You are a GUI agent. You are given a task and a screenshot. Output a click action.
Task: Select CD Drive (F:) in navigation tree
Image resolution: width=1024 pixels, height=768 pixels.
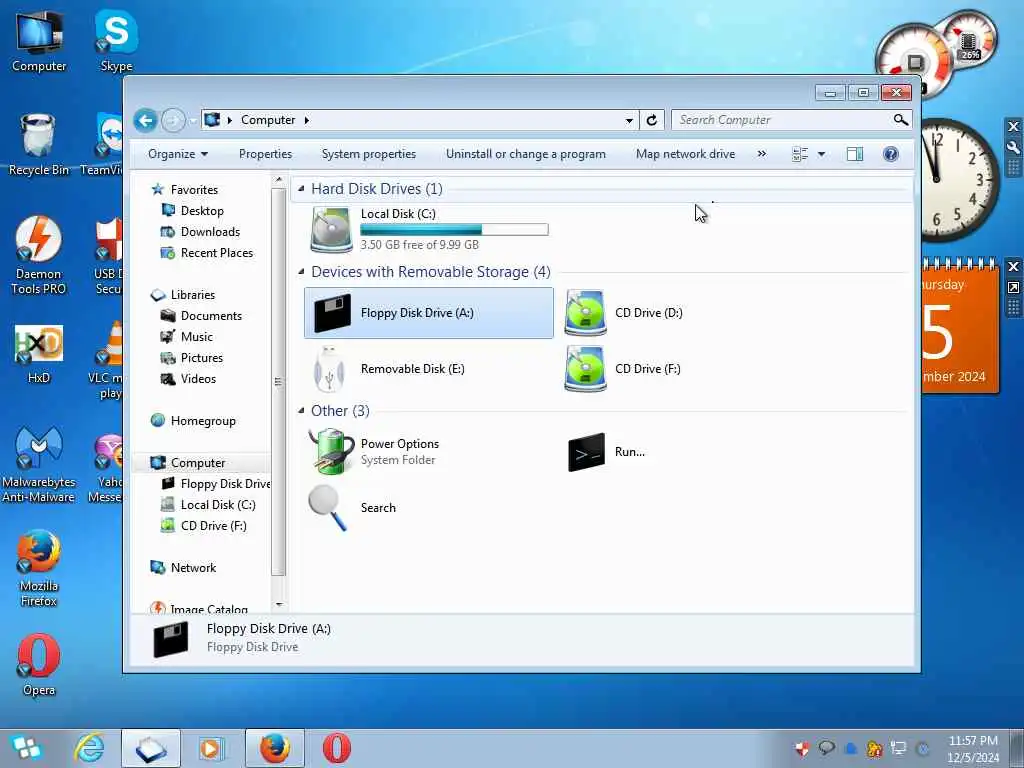pos(214,526)
